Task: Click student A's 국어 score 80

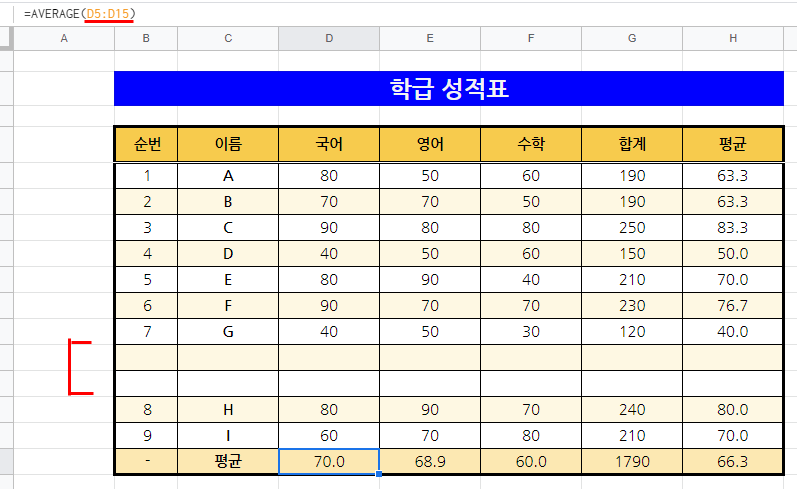Action: click(x=329, y=176)
